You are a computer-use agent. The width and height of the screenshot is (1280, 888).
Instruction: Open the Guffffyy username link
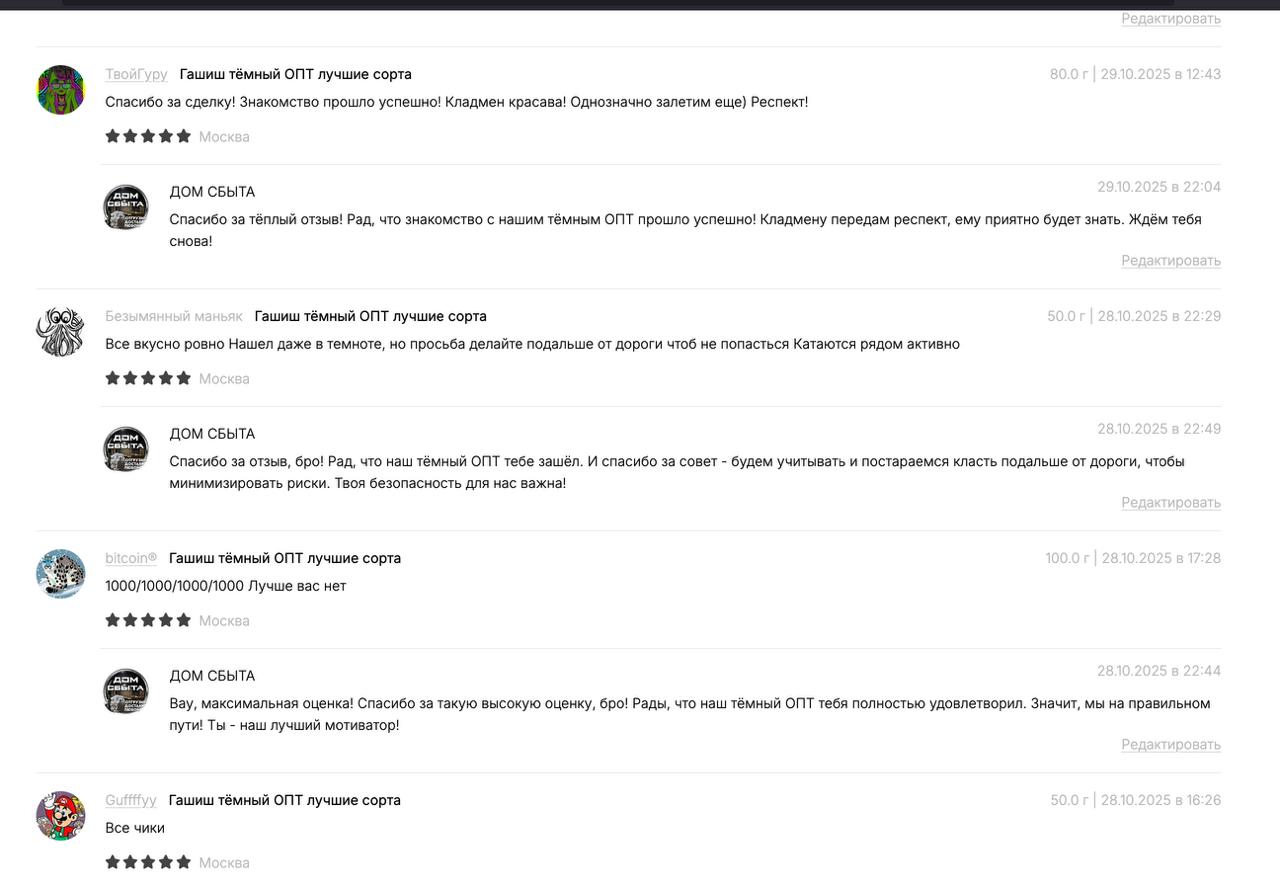131,800
